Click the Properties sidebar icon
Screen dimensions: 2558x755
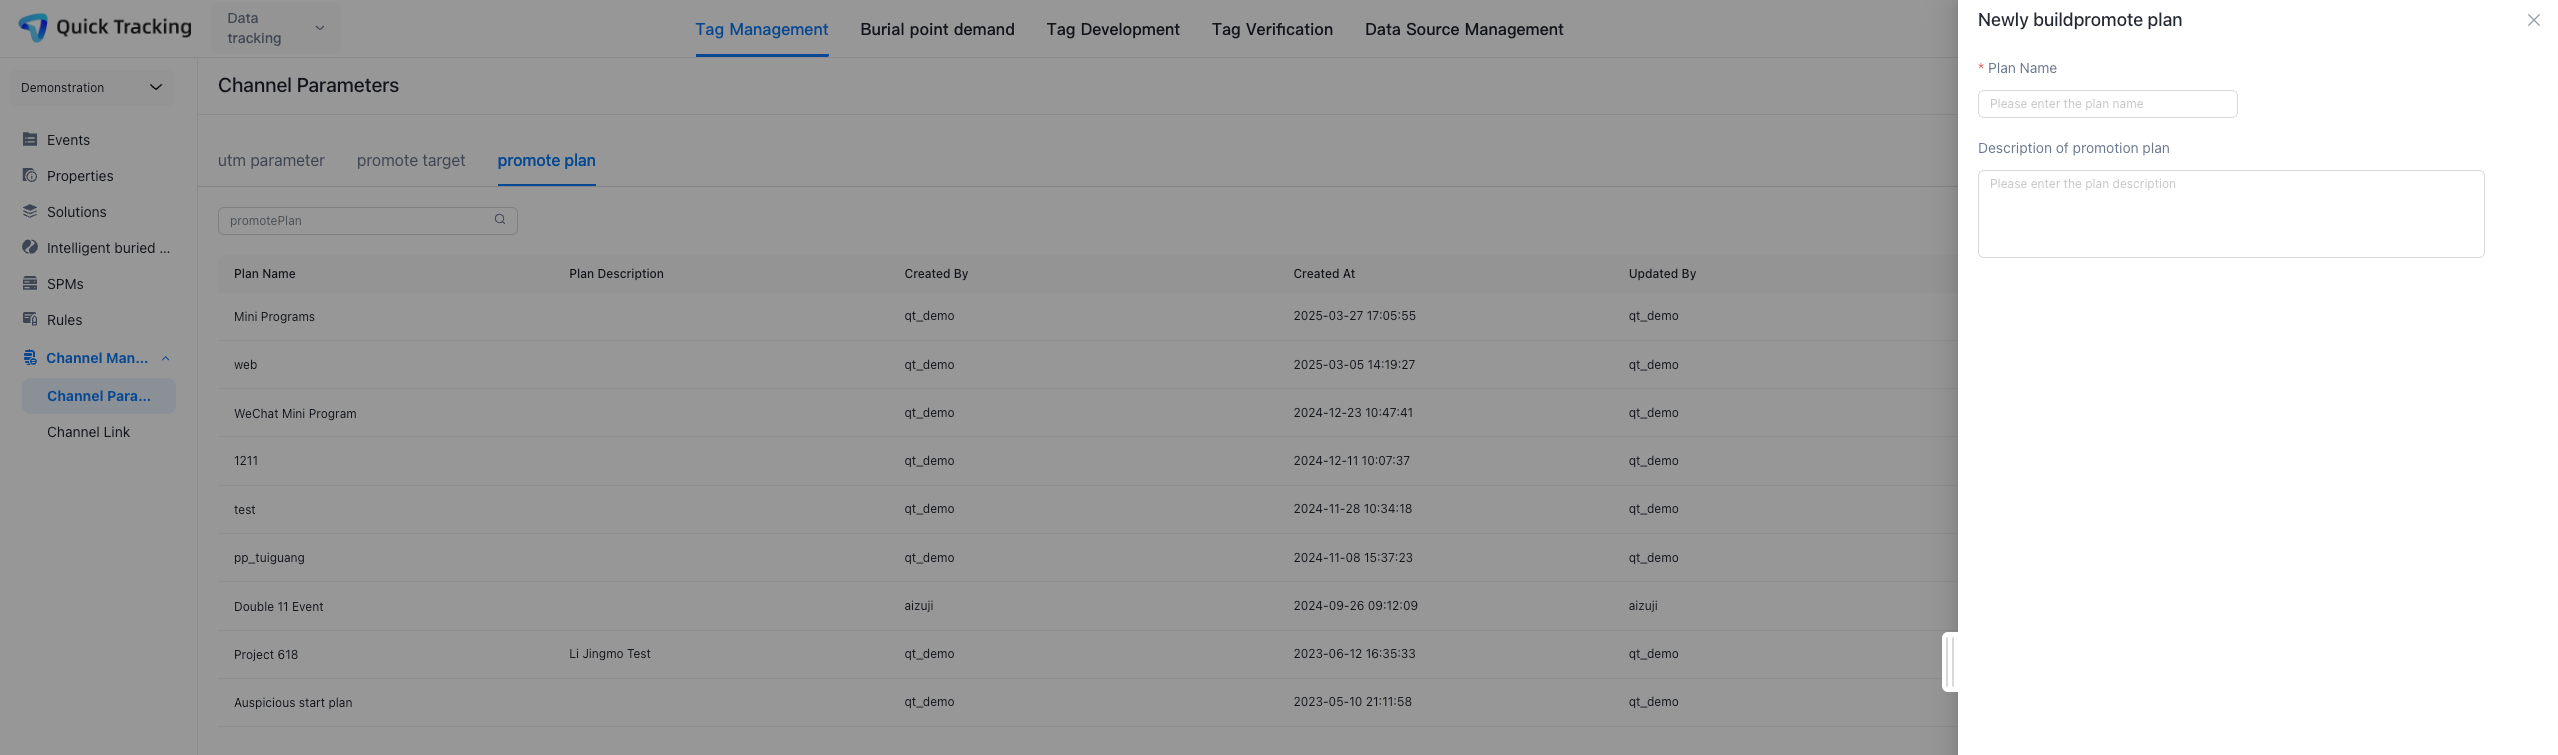coord(30,176)
